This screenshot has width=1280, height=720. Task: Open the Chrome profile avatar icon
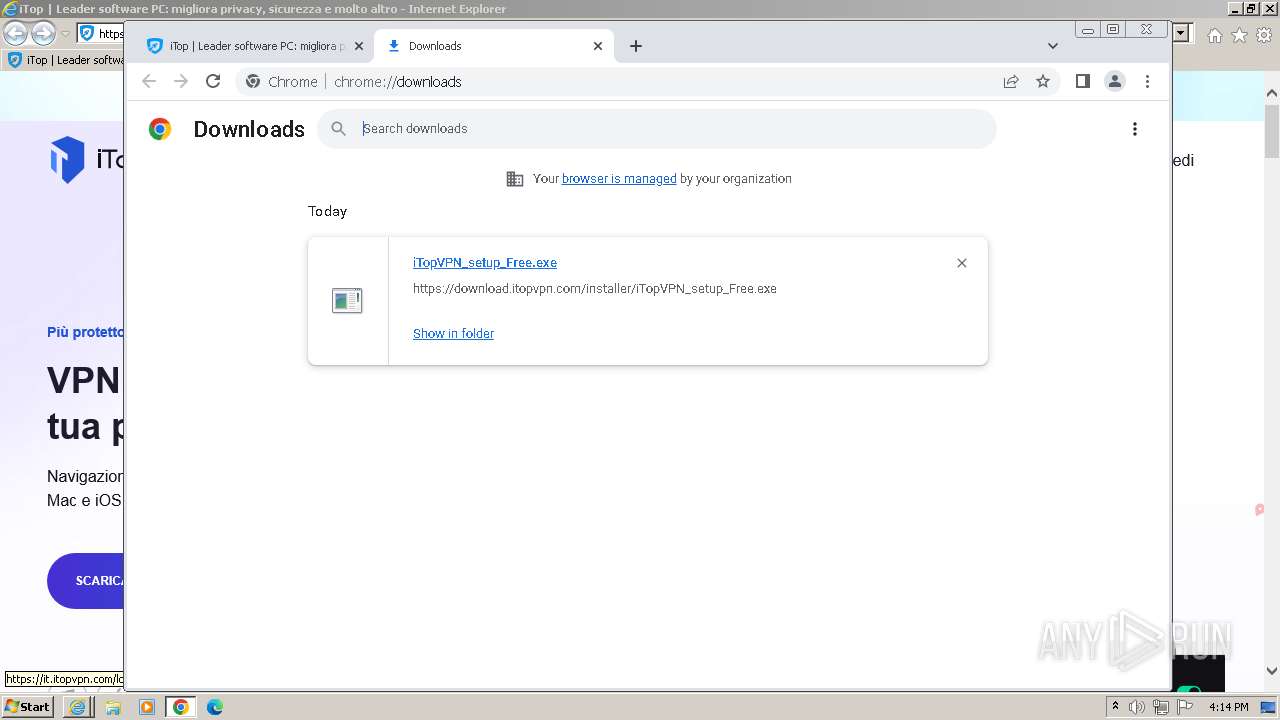tap(1115, 82)
